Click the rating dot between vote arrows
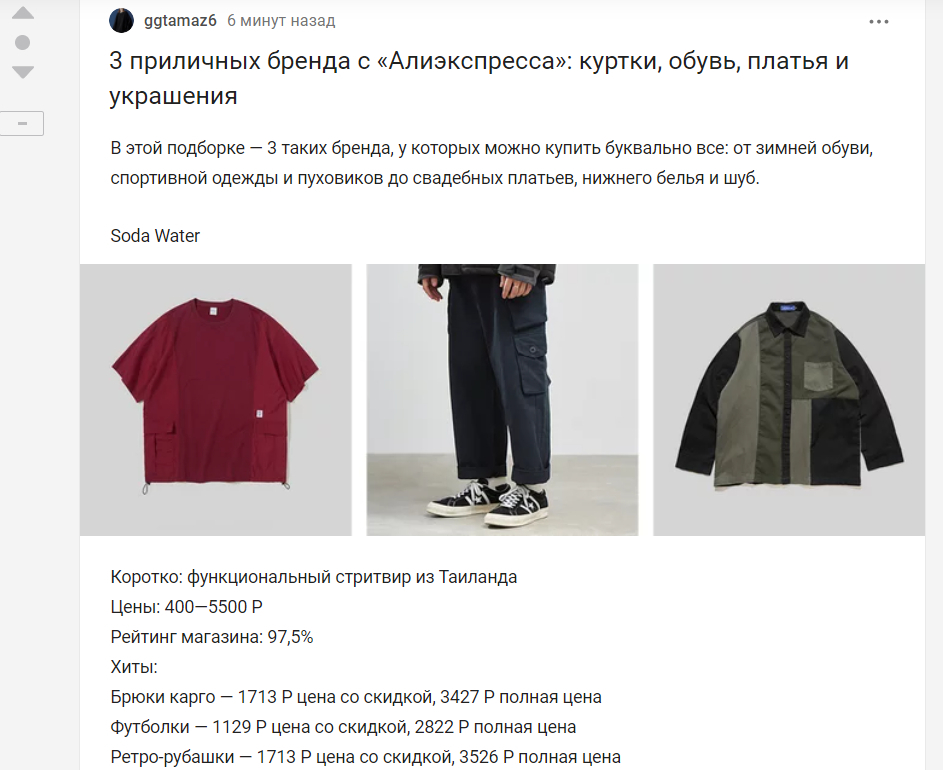 click(22, 43)
